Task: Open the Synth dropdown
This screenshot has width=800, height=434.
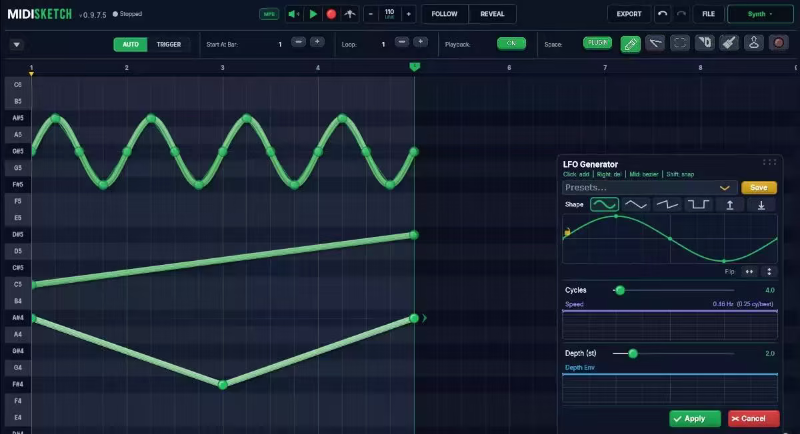Action: click(760, 14)
